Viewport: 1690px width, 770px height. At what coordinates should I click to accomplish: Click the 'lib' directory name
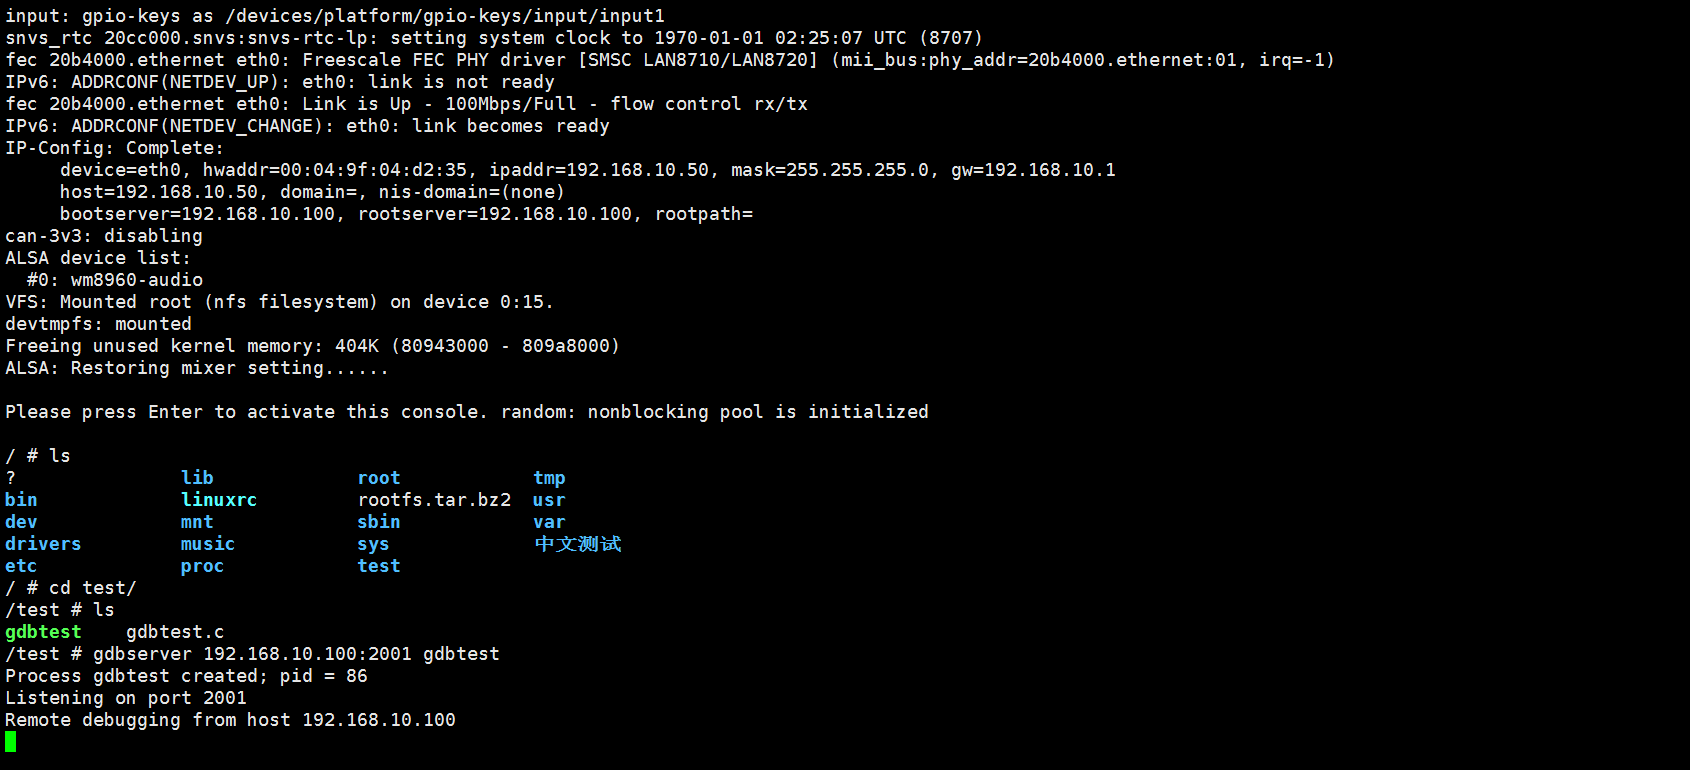[x=197, y=478]
